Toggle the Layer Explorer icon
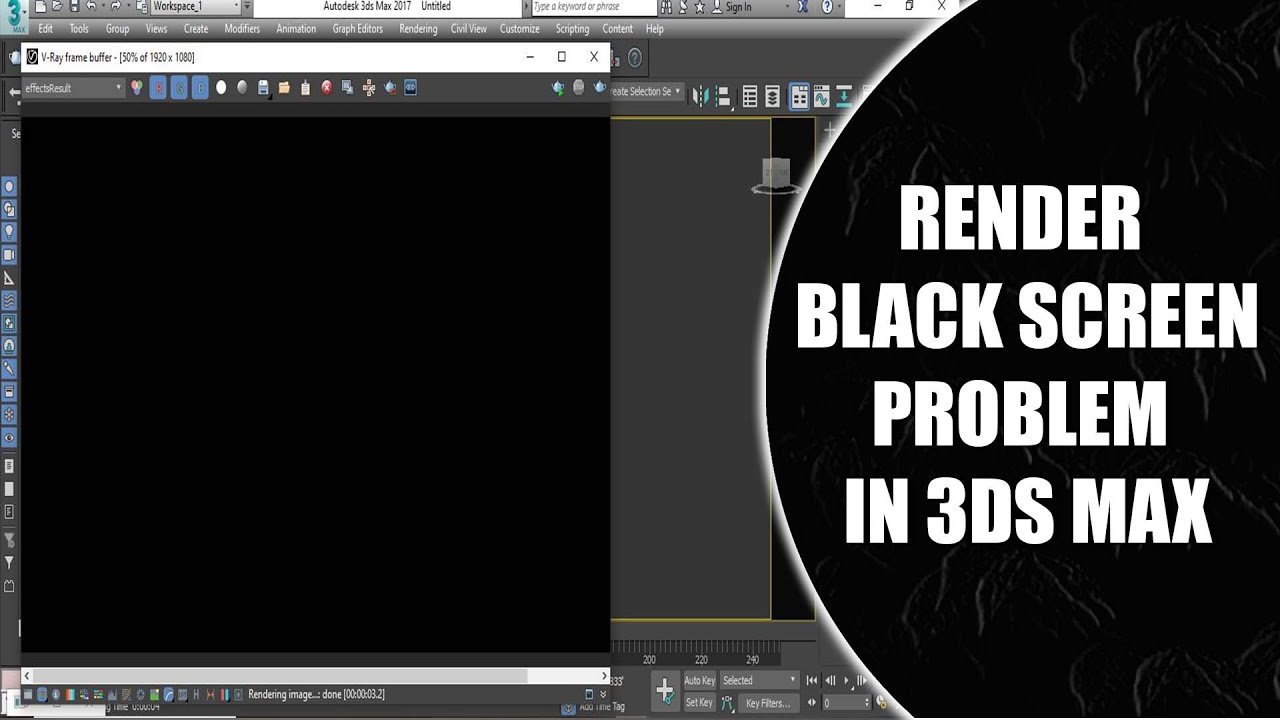The image size is (1280, 720). click(773, 97)
